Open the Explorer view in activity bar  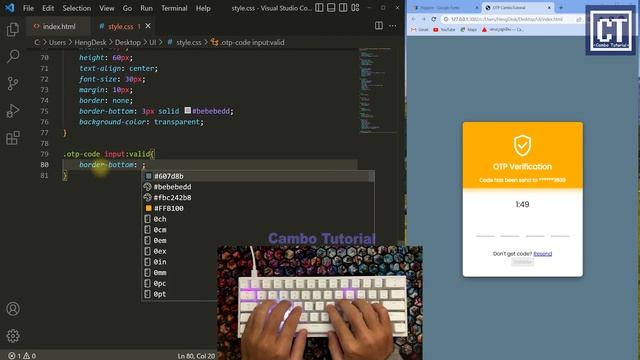tap(13, 29)
